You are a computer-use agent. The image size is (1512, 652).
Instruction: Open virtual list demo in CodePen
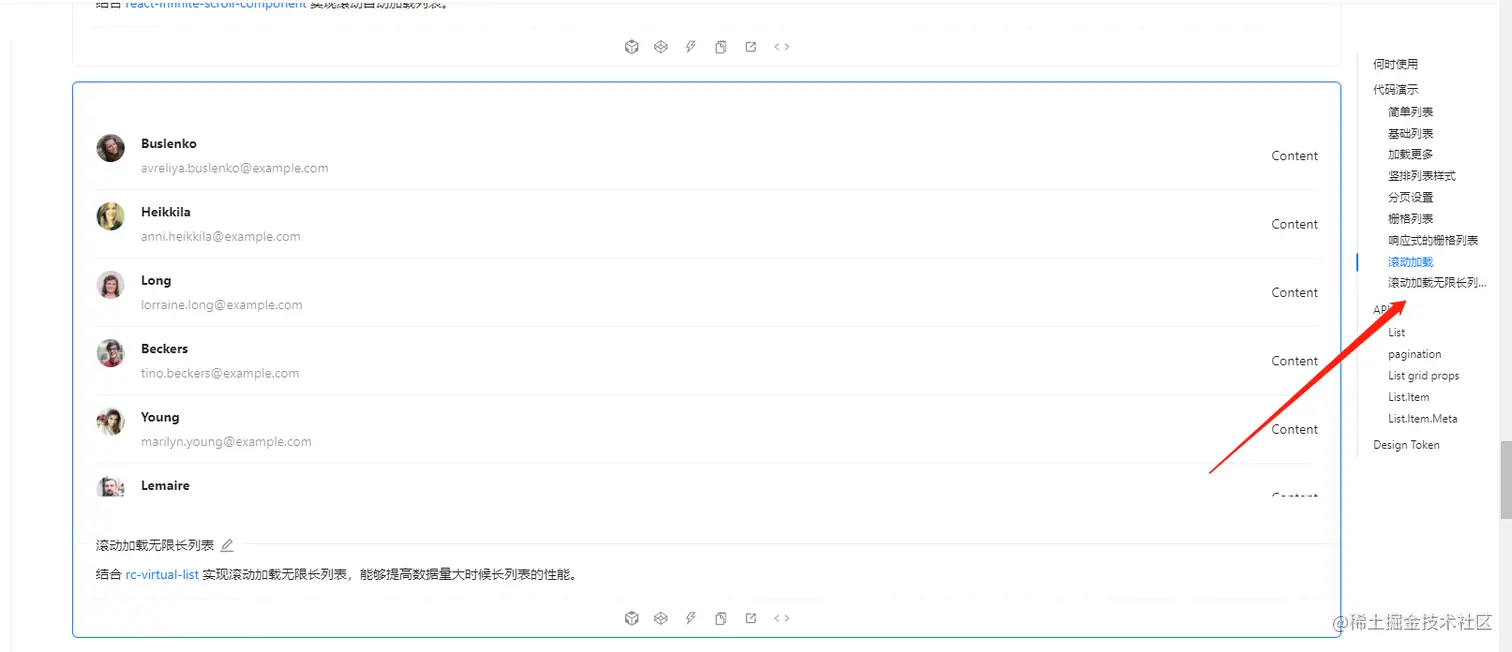660,618
